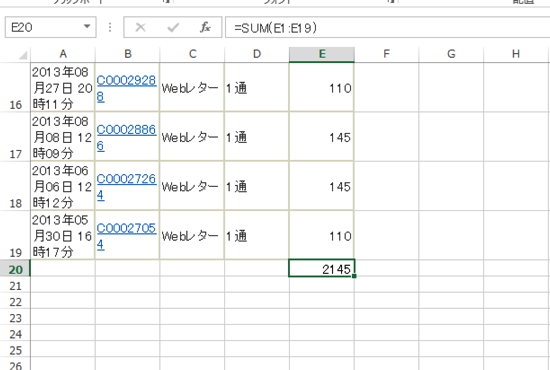Cancel formula entry with the X icon
Screen dimensions: 550x370
click(140, 27)
